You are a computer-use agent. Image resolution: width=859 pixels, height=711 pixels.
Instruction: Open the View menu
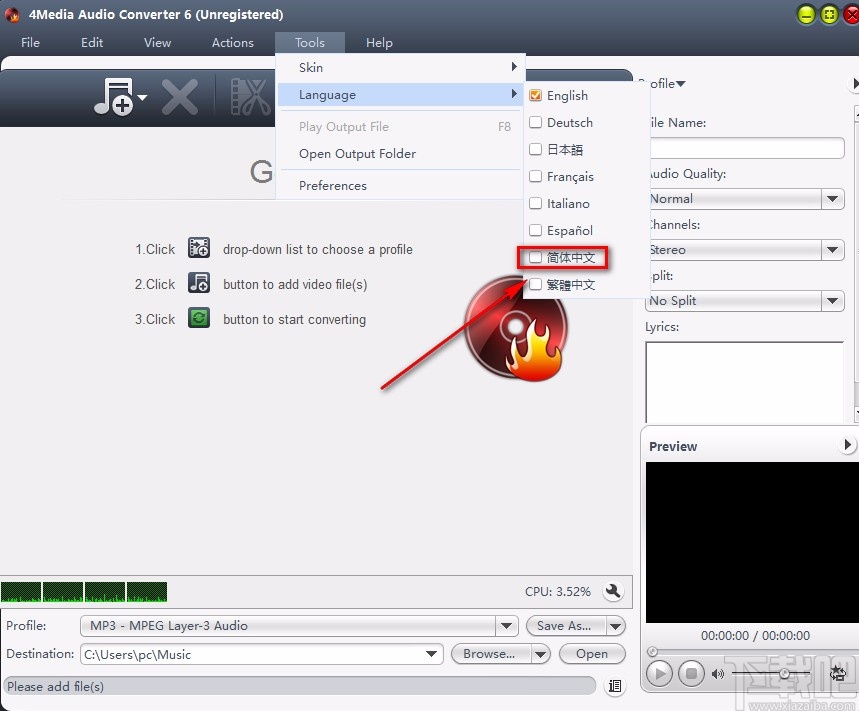157,42
